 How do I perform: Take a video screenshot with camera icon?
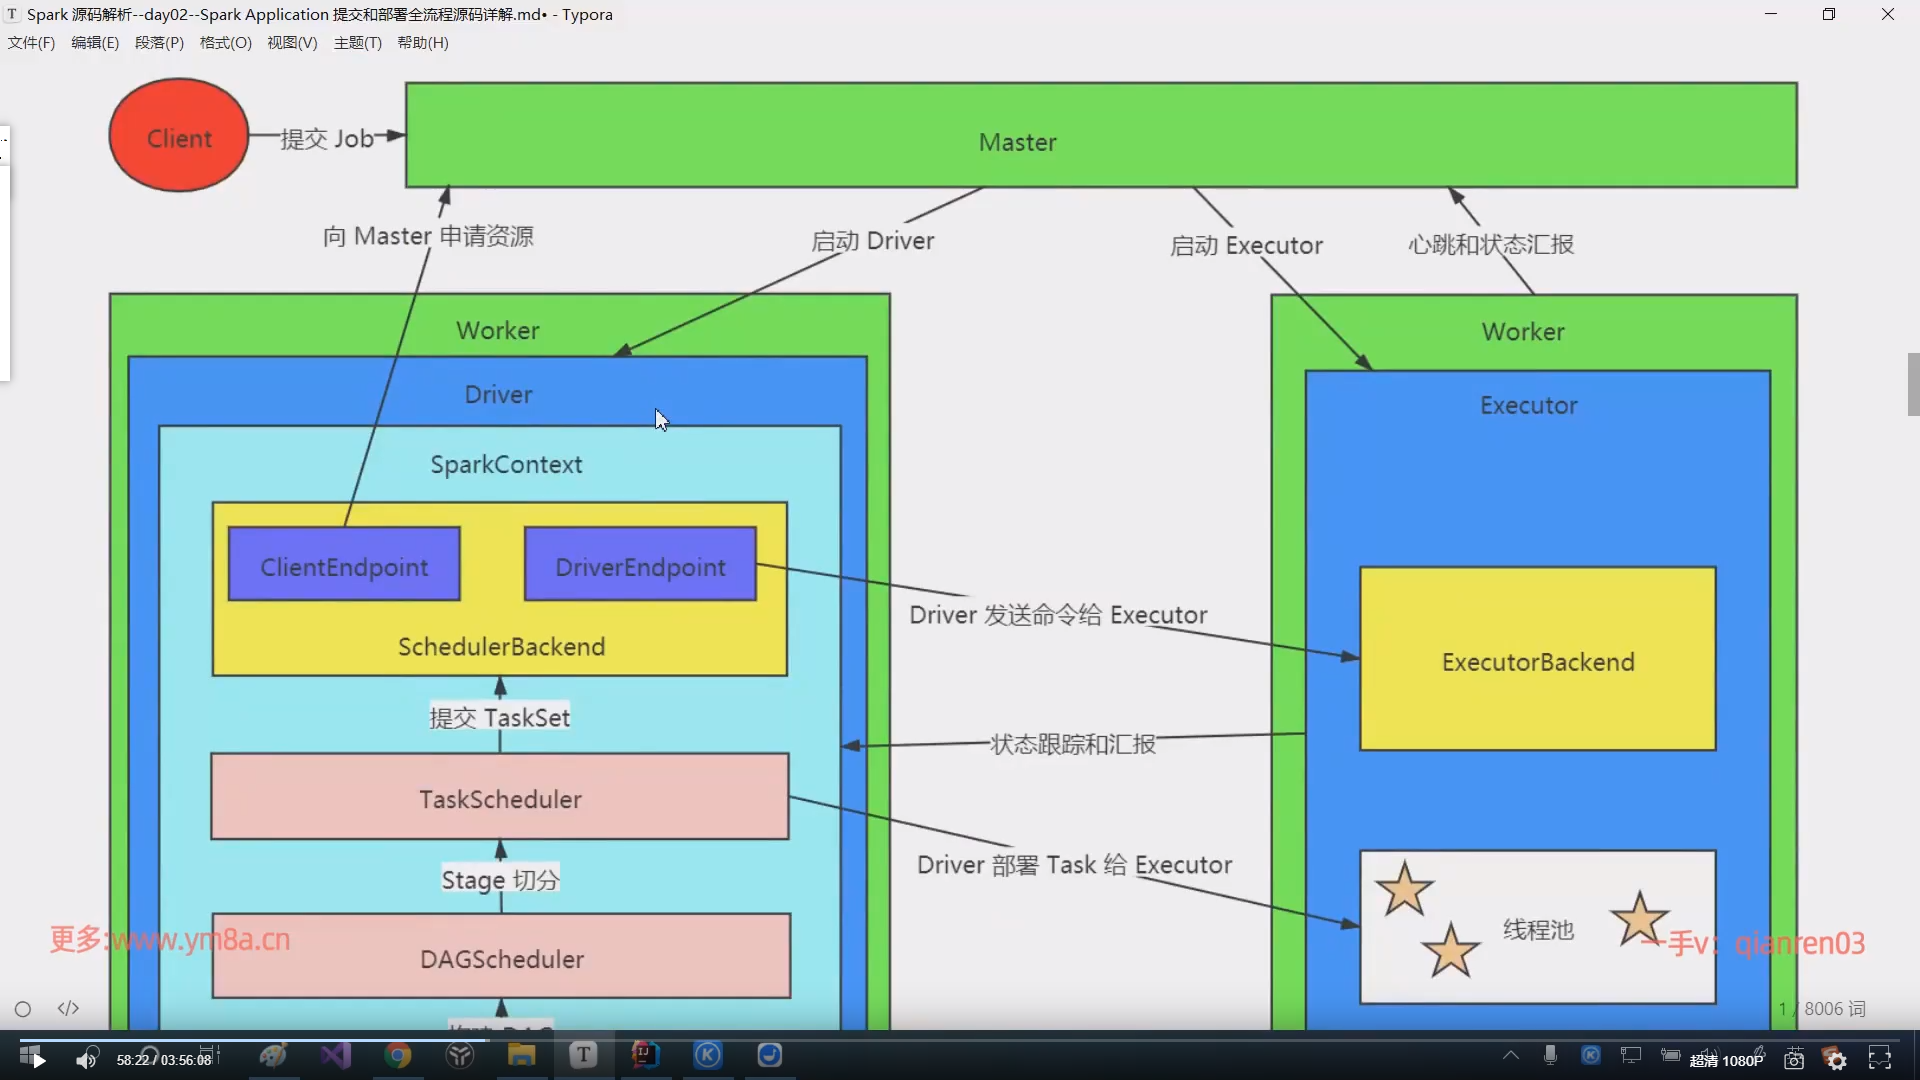coord(1794,1059)
